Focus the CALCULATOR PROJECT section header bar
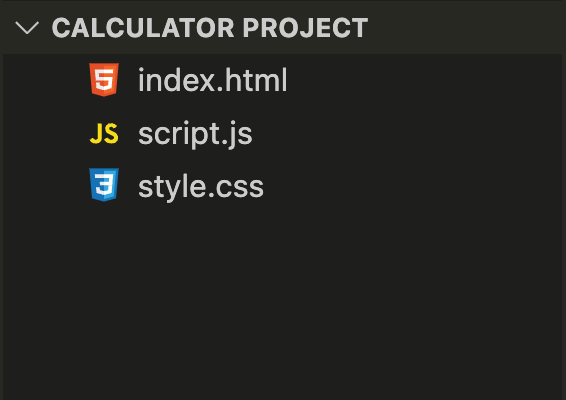The image size is (566, 400). pos(283,28)
